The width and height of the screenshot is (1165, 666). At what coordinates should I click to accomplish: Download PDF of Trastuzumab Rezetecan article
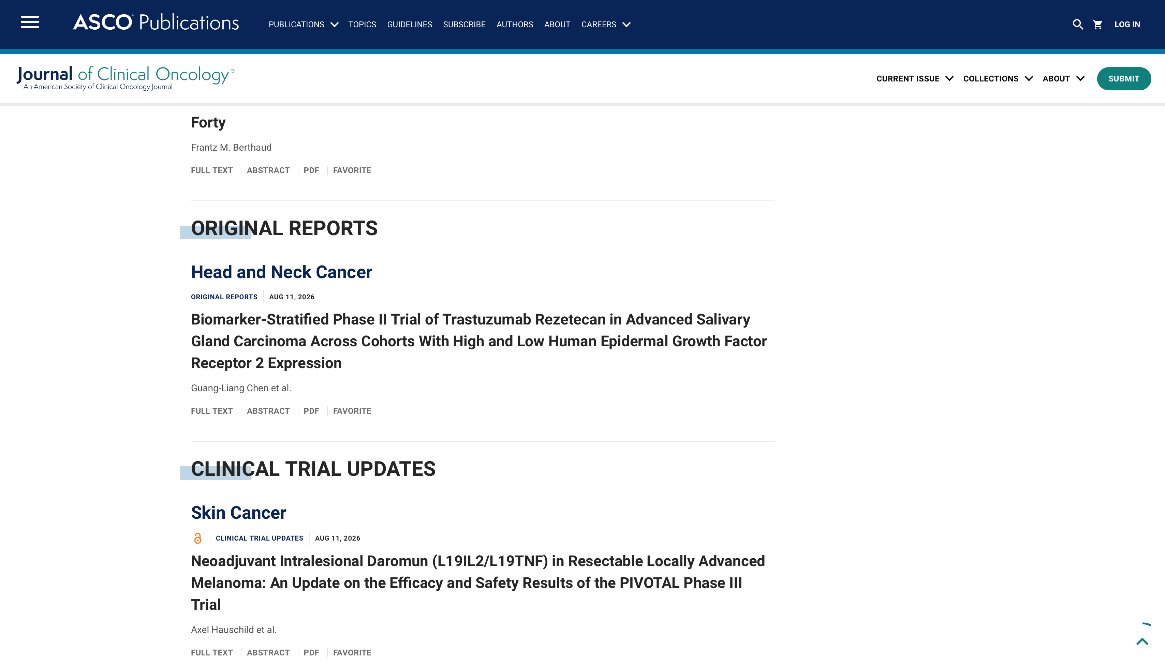tap(311, 411)
